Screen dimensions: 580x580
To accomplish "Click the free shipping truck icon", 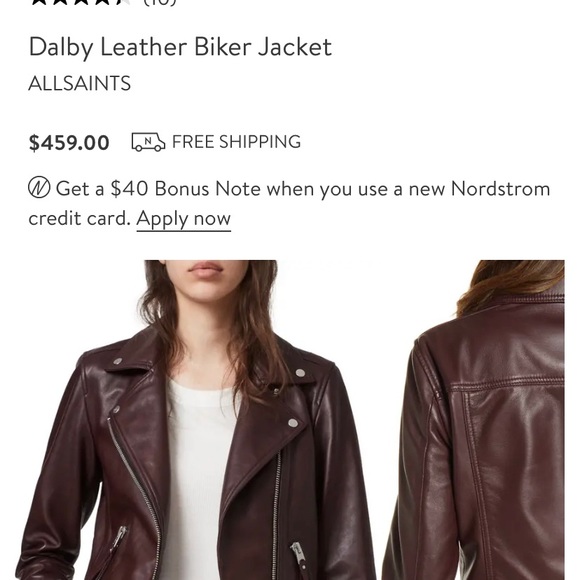I will [x=148, y=142].
